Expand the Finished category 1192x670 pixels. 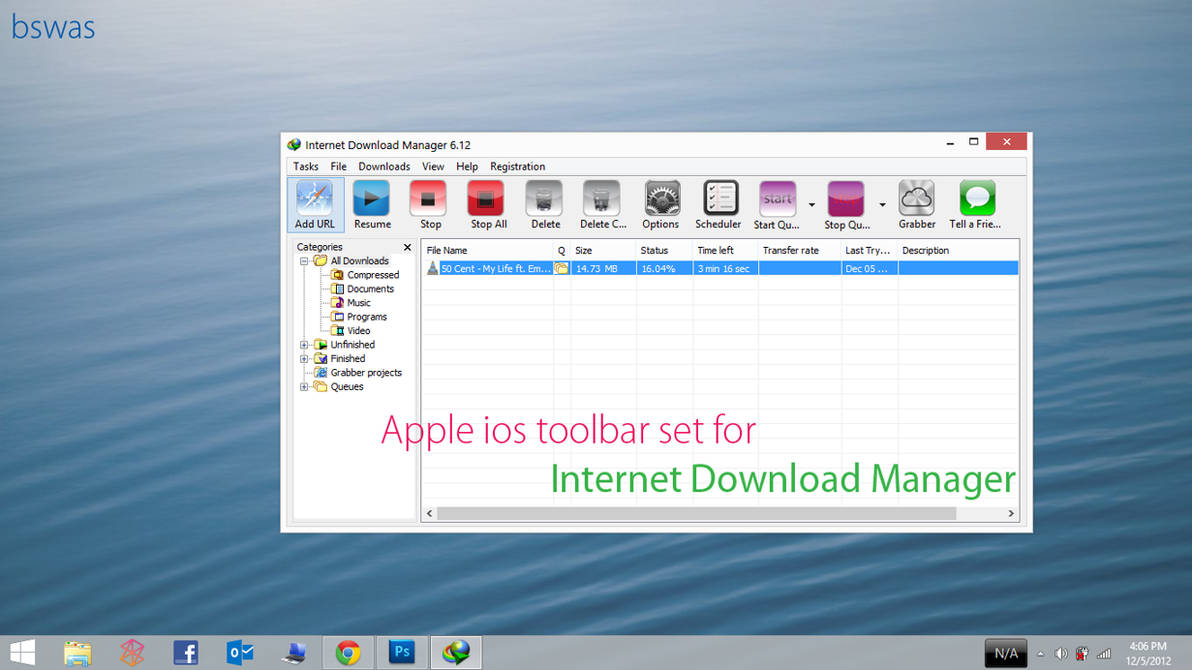(304, 358)
